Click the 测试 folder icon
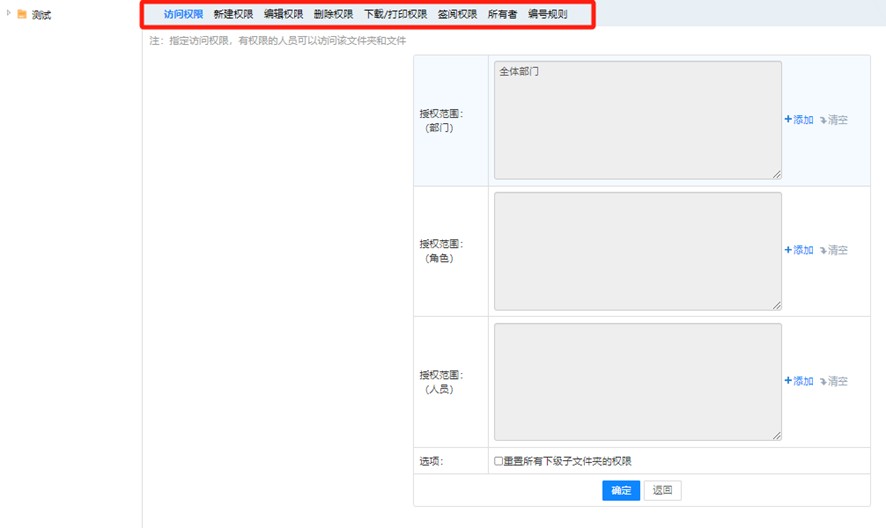 coord(22,15)
